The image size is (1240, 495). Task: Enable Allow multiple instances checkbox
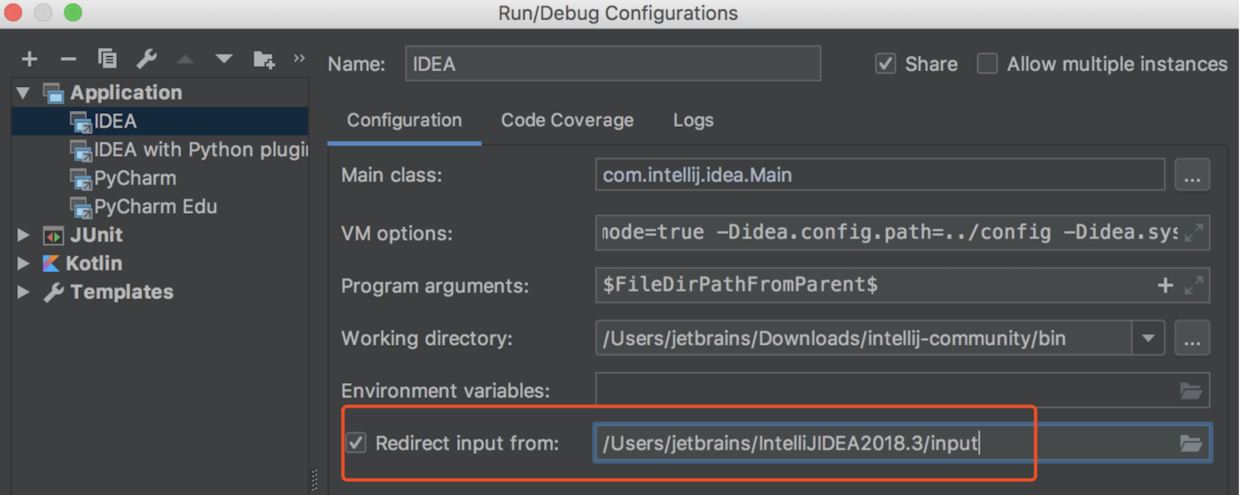[987, 64]
